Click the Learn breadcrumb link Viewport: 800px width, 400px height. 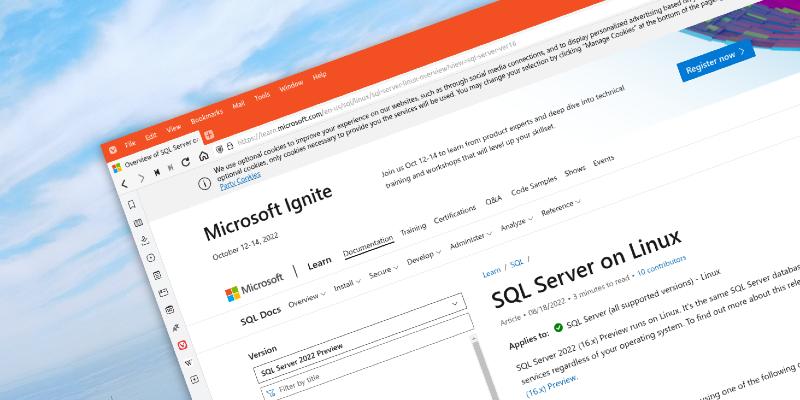click(x=492, y=272)
